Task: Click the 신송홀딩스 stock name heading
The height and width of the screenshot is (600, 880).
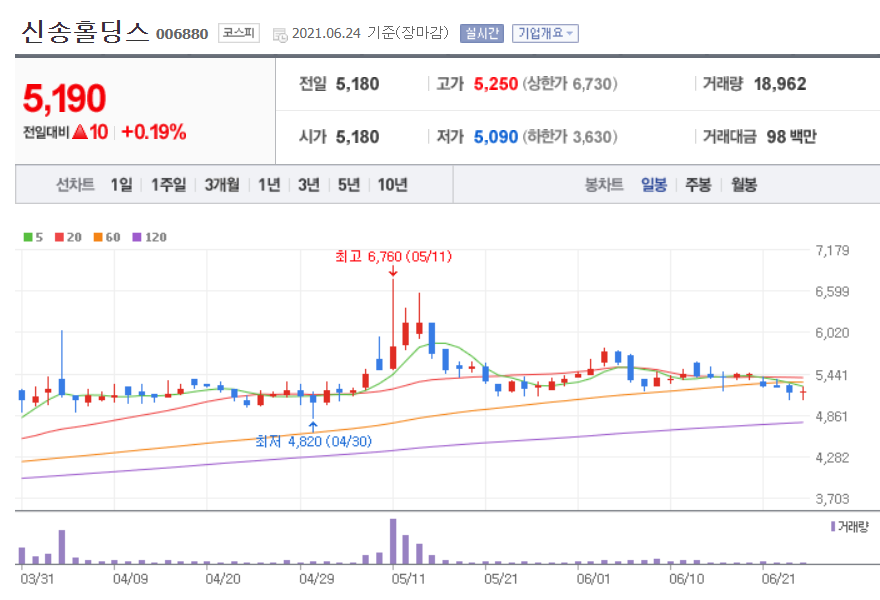Action: (85, 31)
